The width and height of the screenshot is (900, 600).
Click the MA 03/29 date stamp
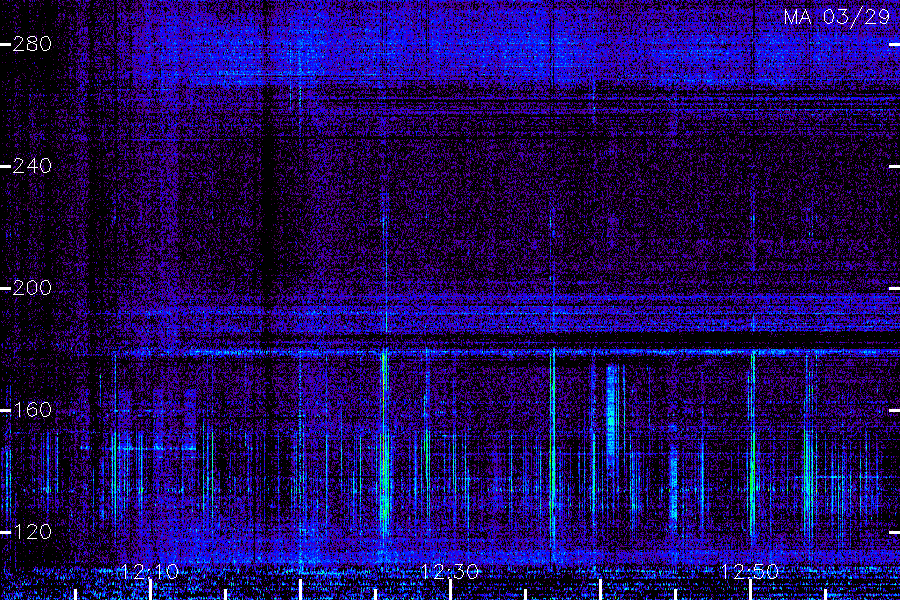[837, 17]
